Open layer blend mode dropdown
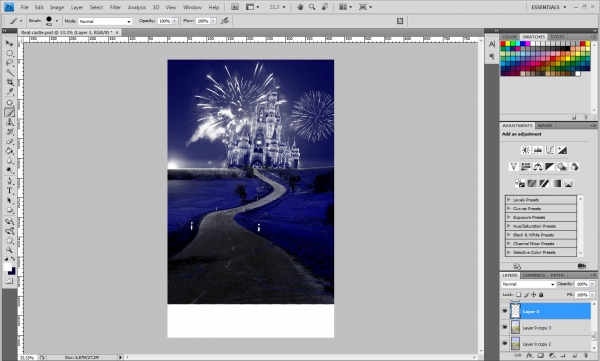 point(528,284)
